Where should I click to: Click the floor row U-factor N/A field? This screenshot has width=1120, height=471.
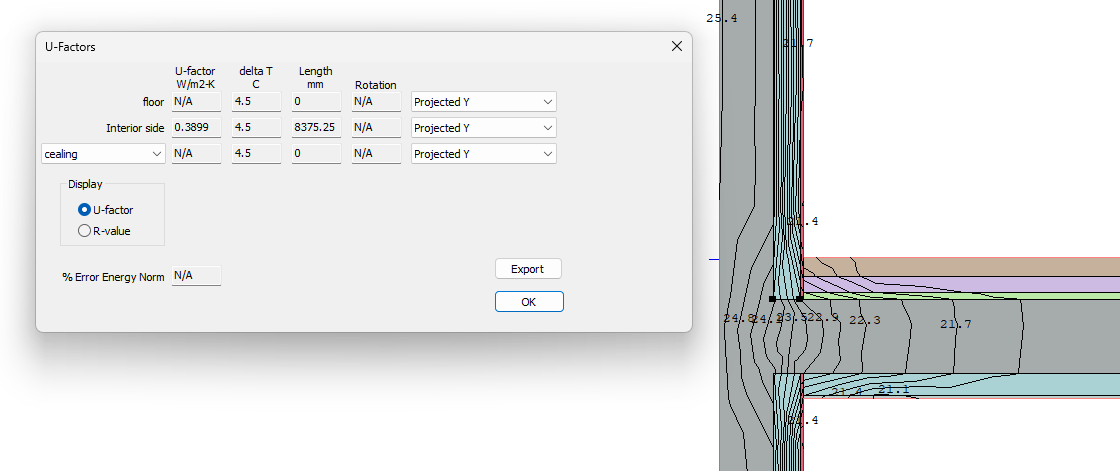tap(196, 102)
